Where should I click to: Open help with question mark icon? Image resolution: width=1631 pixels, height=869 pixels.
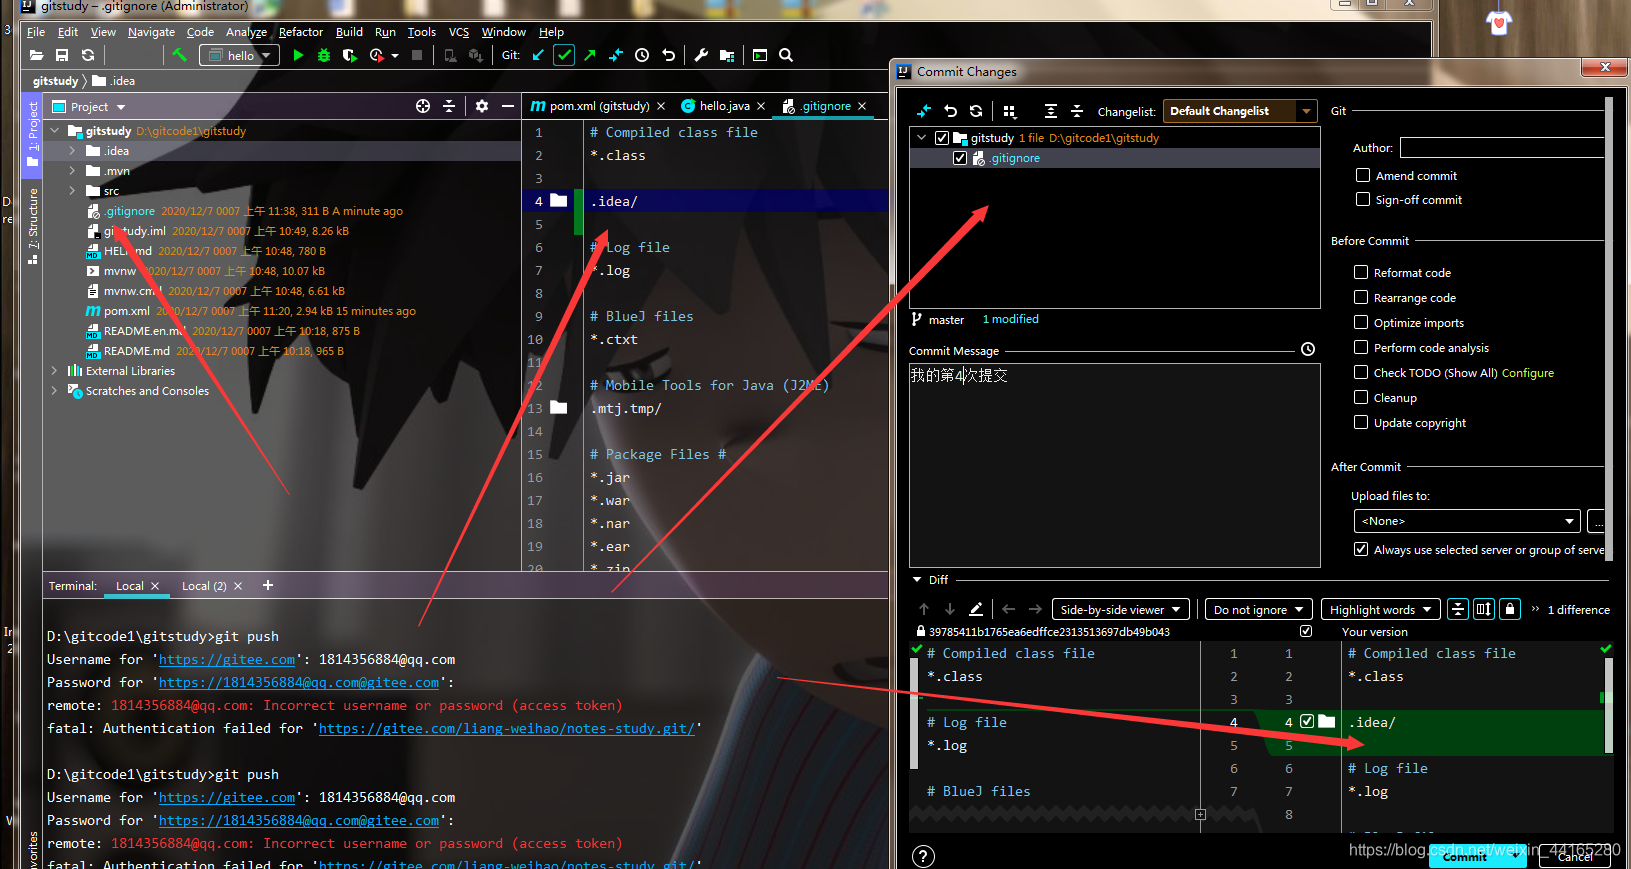point(924,856)
